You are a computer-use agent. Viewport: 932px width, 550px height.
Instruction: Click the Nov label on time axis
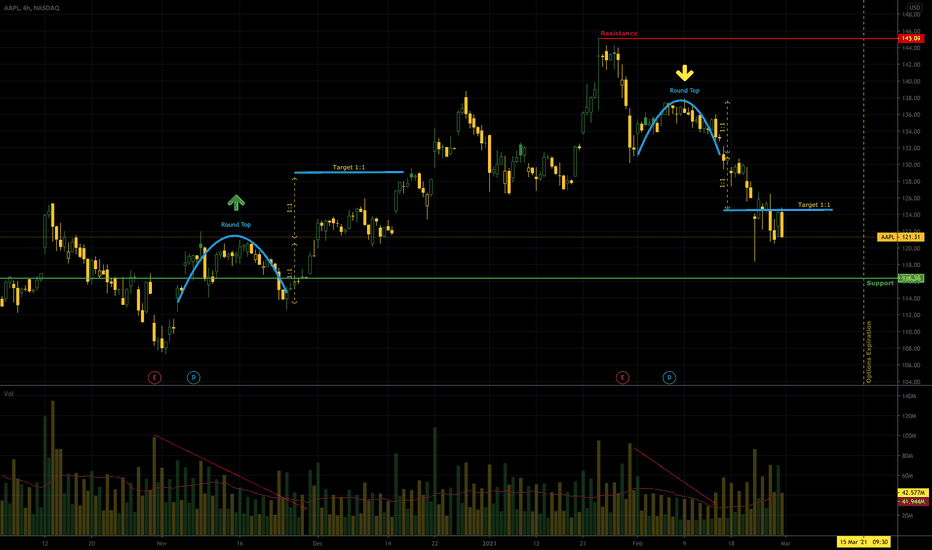(x=162, y=543)
